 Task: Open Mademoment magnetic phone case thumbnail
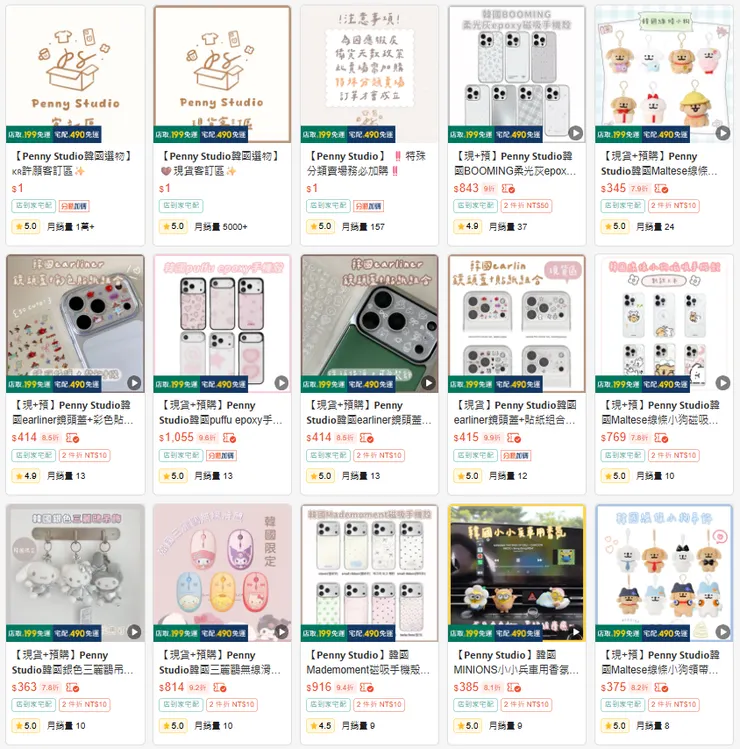pos(369,573)
